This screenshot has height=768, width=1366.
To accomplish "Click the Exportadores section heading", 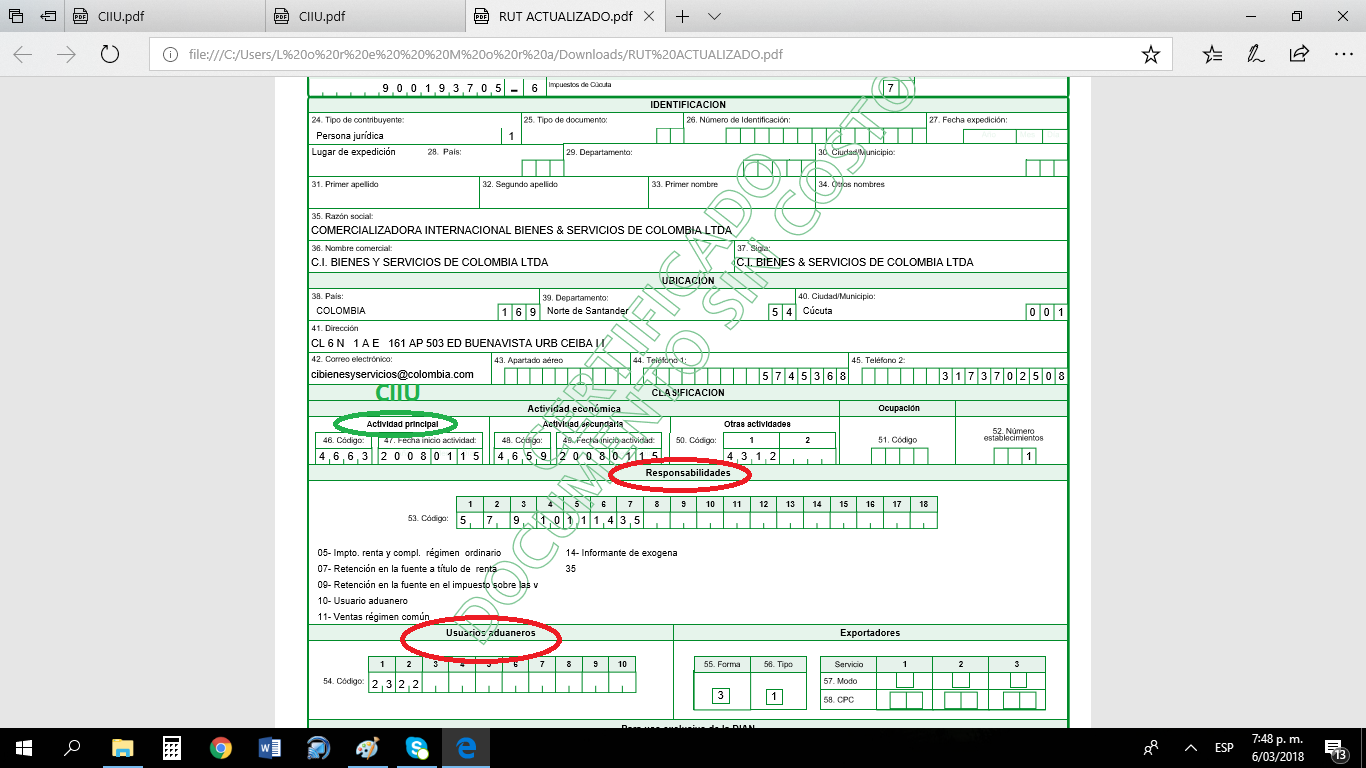I will point(870,633).
